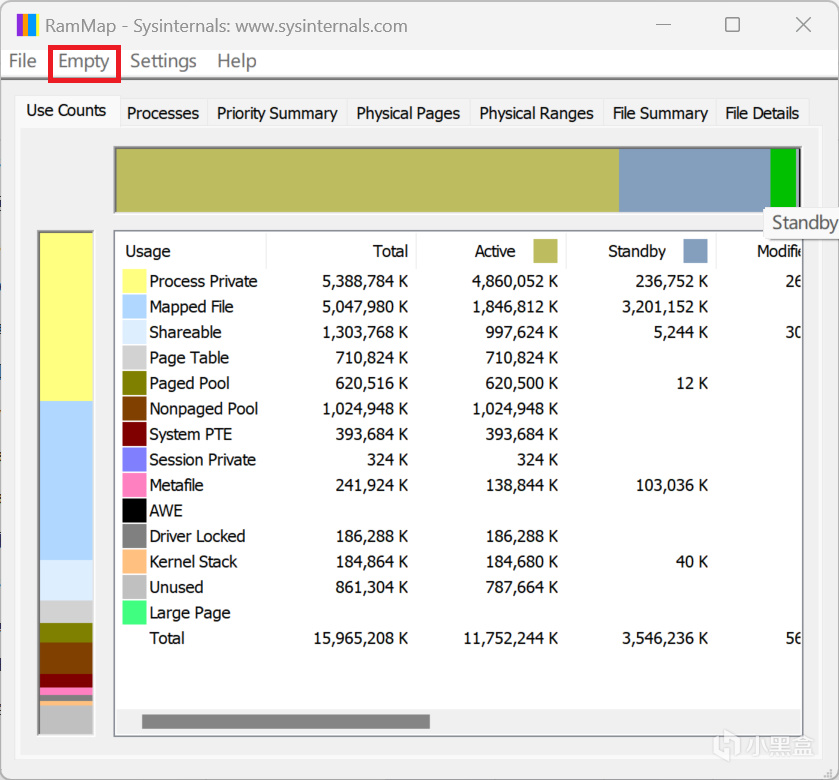
Task: Click the horizontal scrollbar thumb
Action: tap(286, 722)
